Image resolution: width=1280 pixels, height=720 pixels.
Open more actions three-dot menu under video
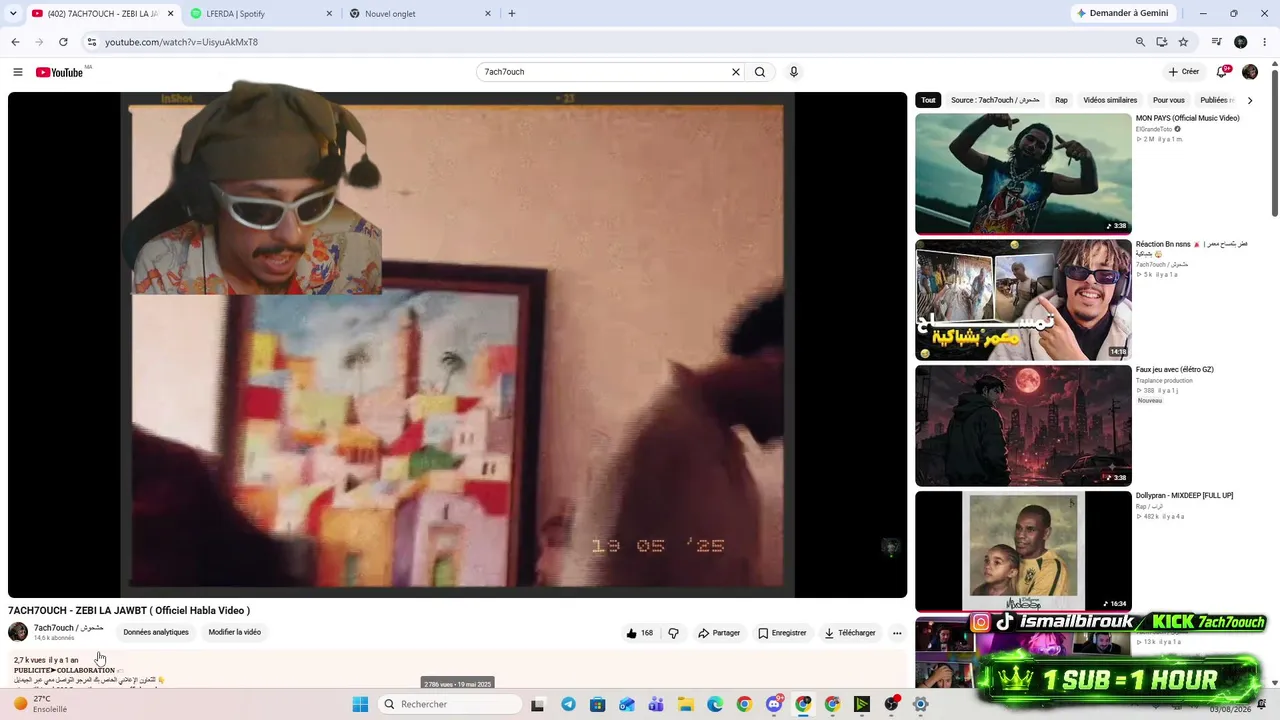897,633
